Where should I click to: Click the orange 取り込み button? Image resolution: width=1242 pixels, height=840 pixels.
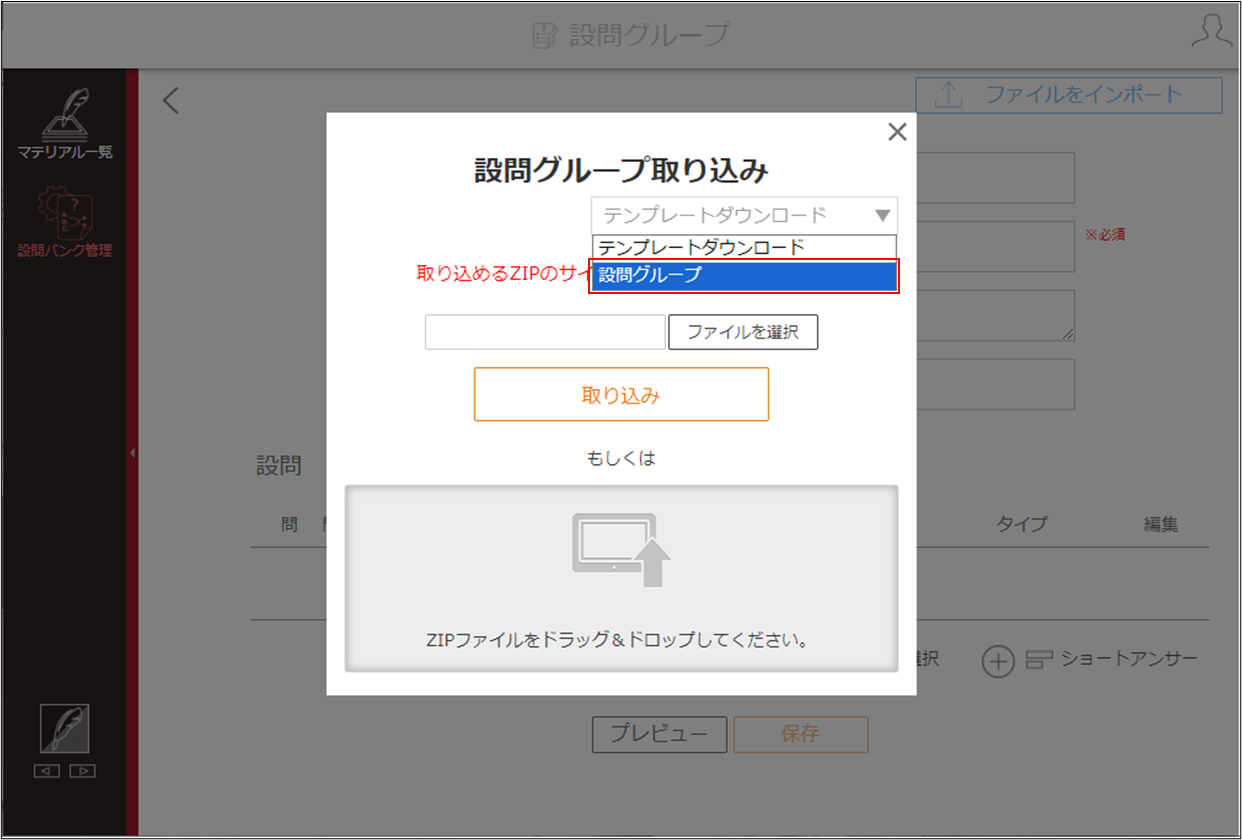point(621,394)
